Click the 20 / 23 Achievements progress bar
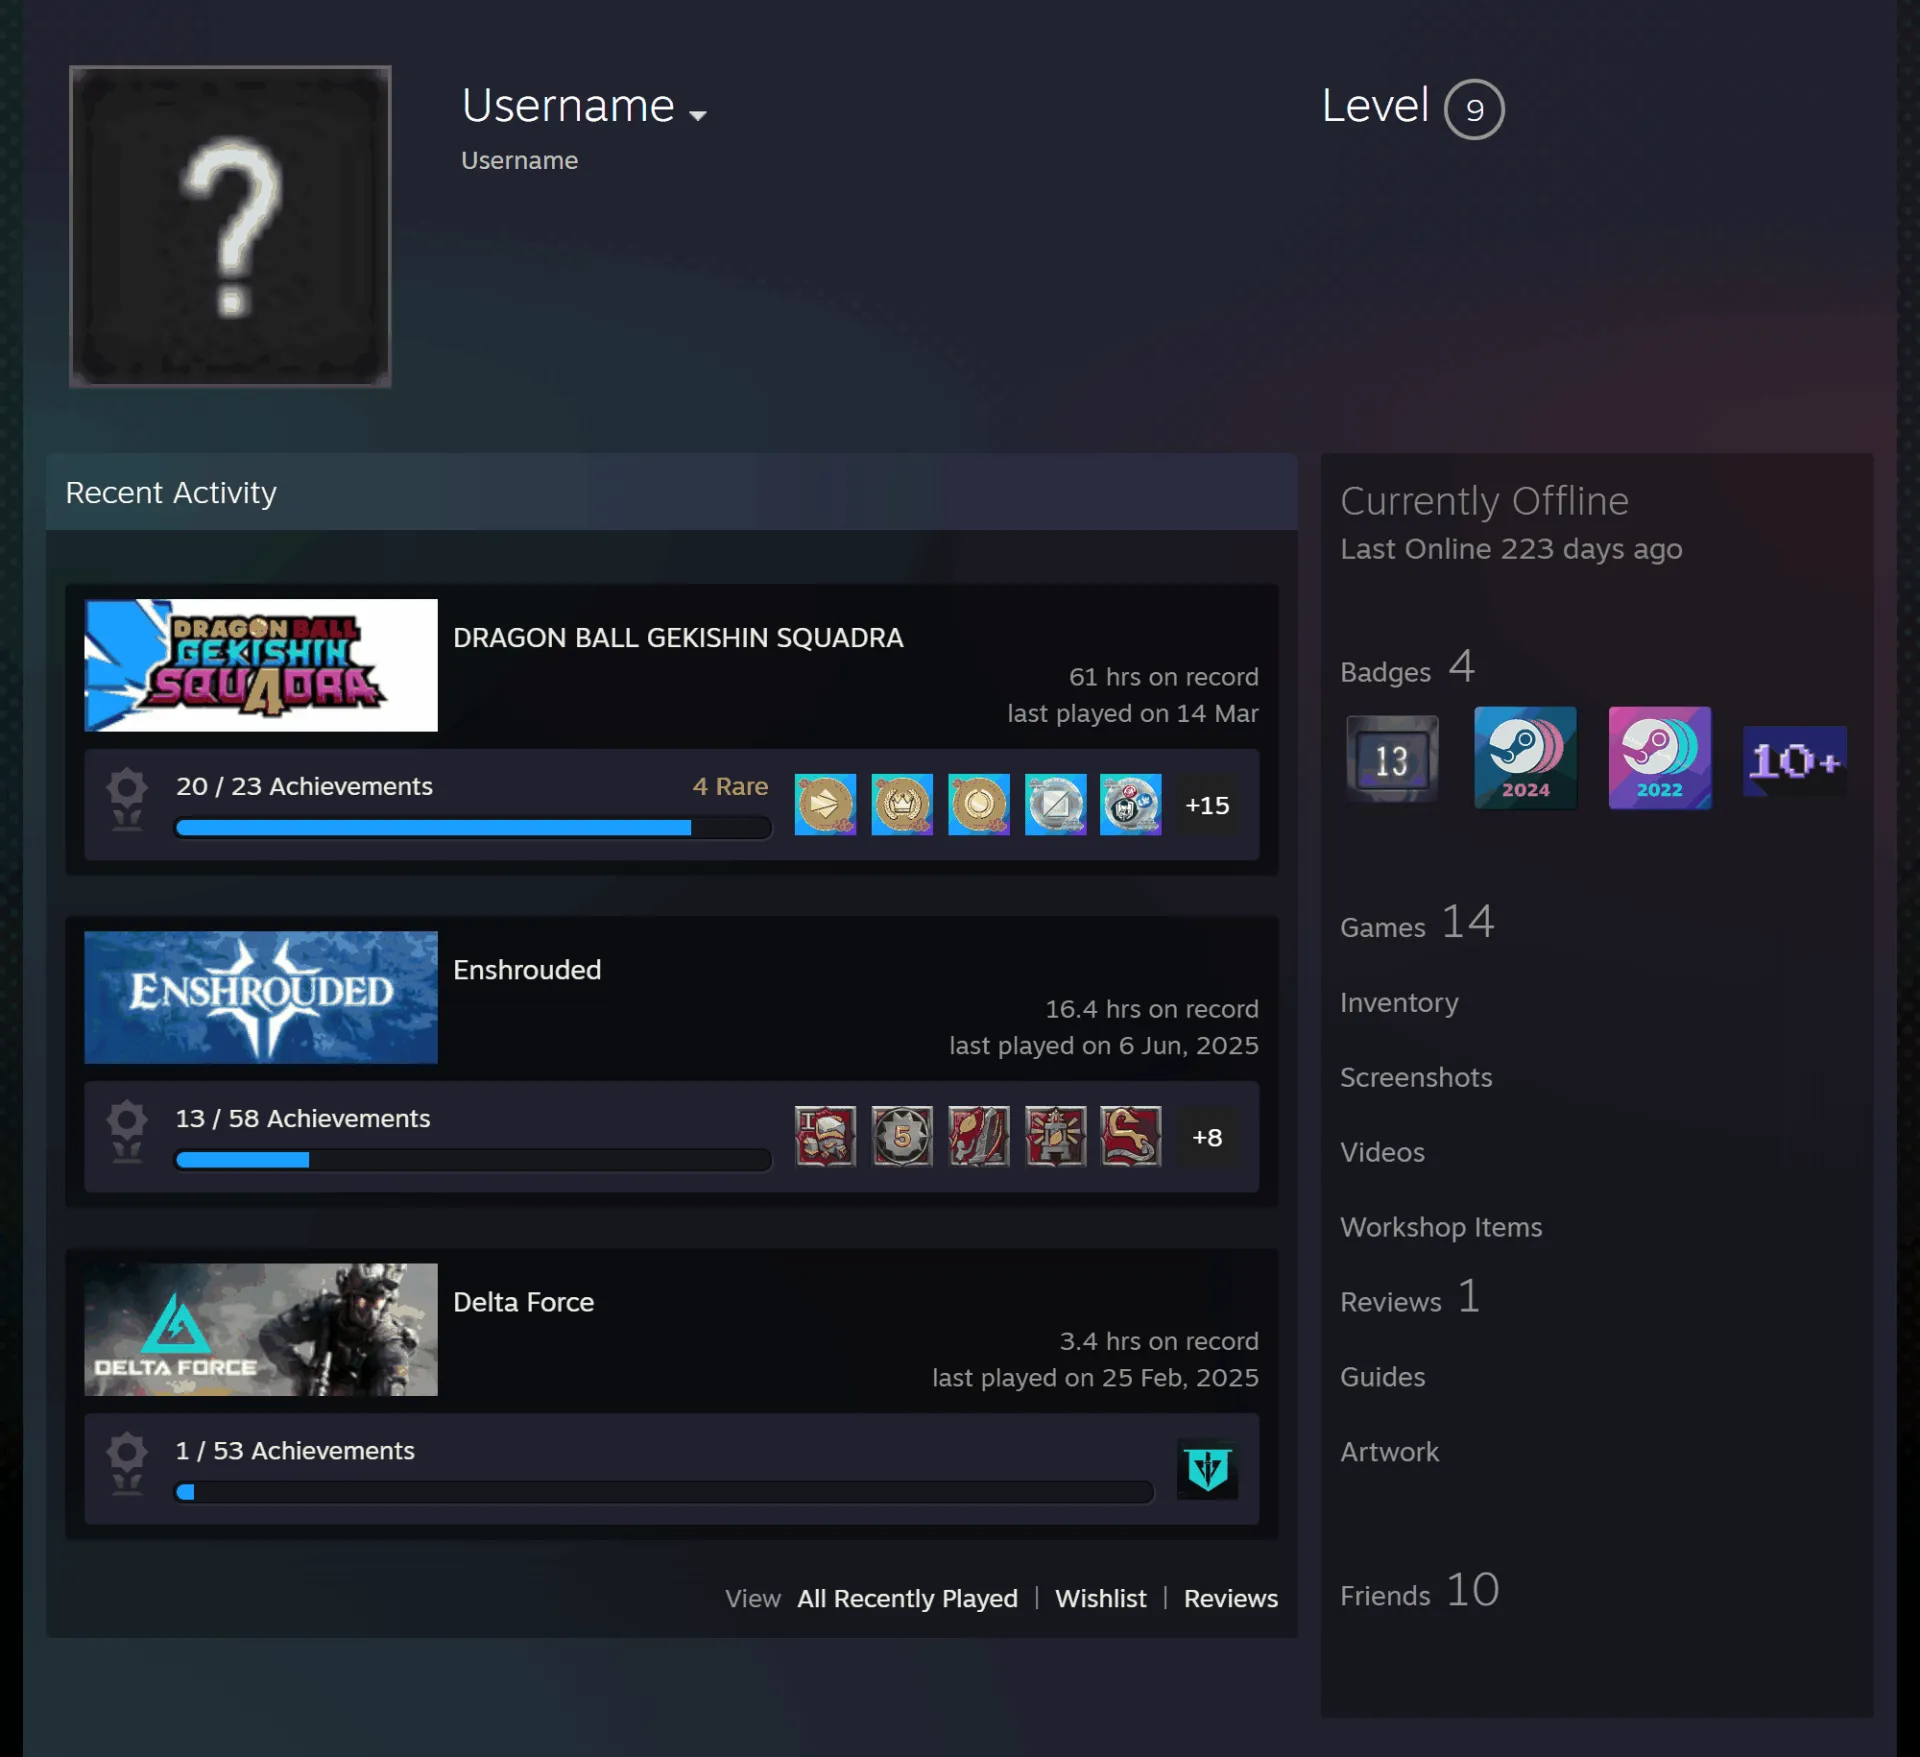1920x1757 pixels. tap(473, 827)
